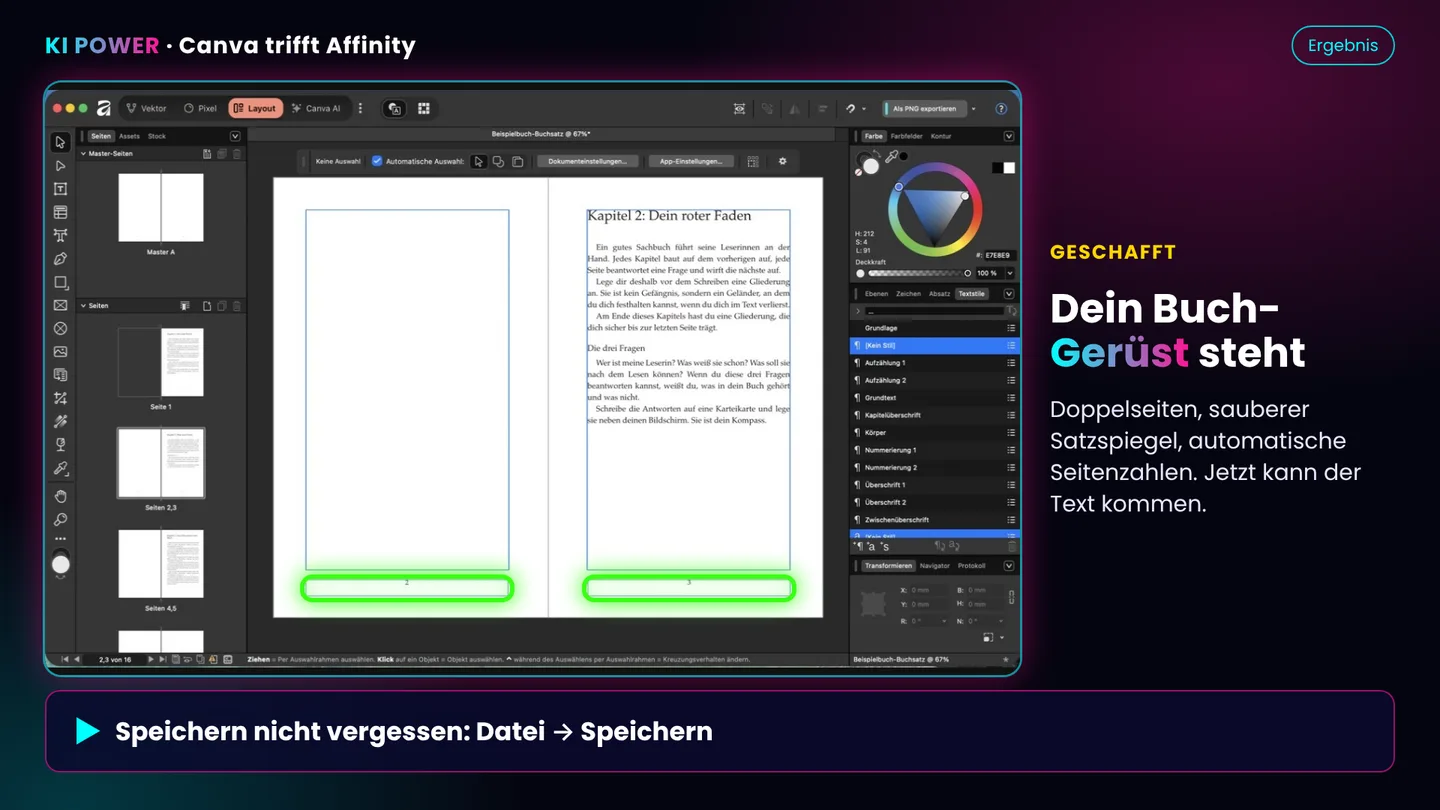Viewport: 1440px width, 810px height.
Task: Click the Dokumenteinstellungen button
Action: (x=588, y=161)
